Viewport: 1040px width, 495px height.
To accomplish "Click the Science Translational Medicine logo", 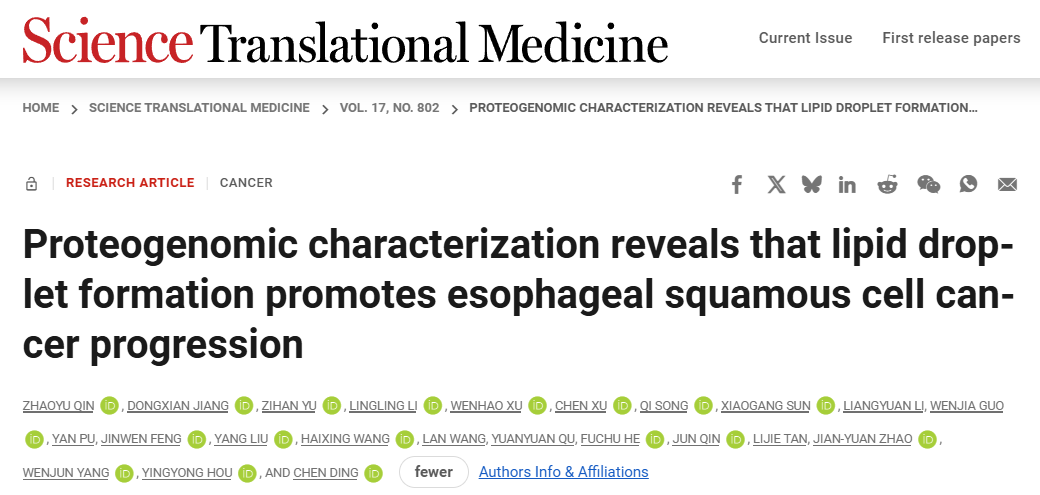I will [345, 40].
